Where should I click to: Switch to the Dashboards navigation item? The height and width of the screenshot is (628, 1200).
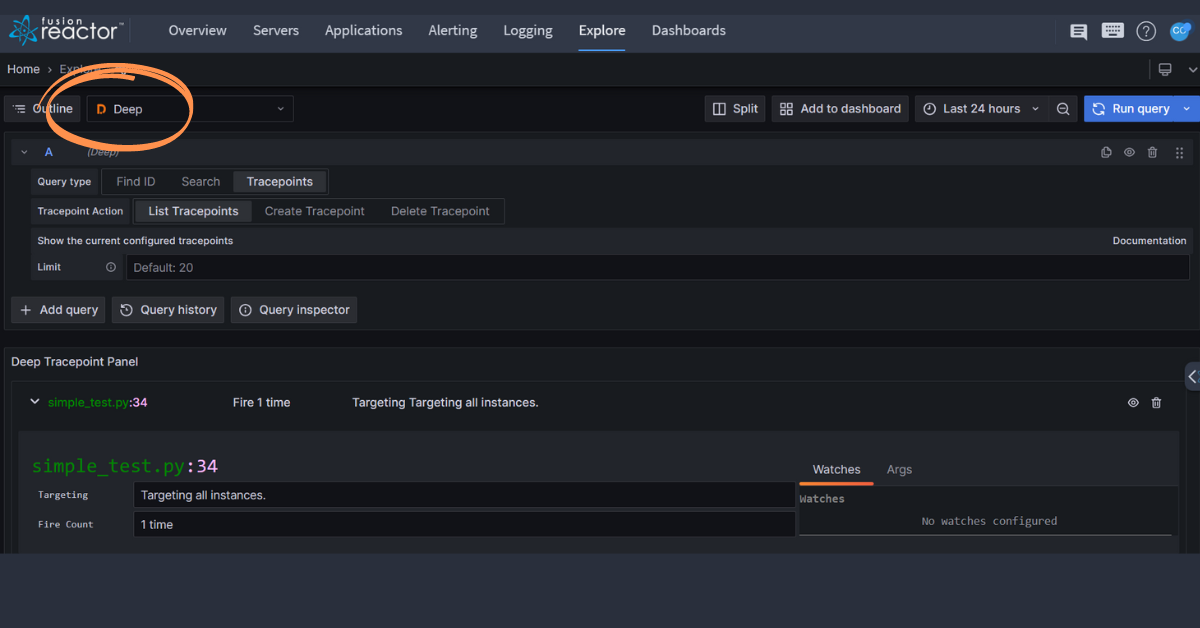point(688,30)
